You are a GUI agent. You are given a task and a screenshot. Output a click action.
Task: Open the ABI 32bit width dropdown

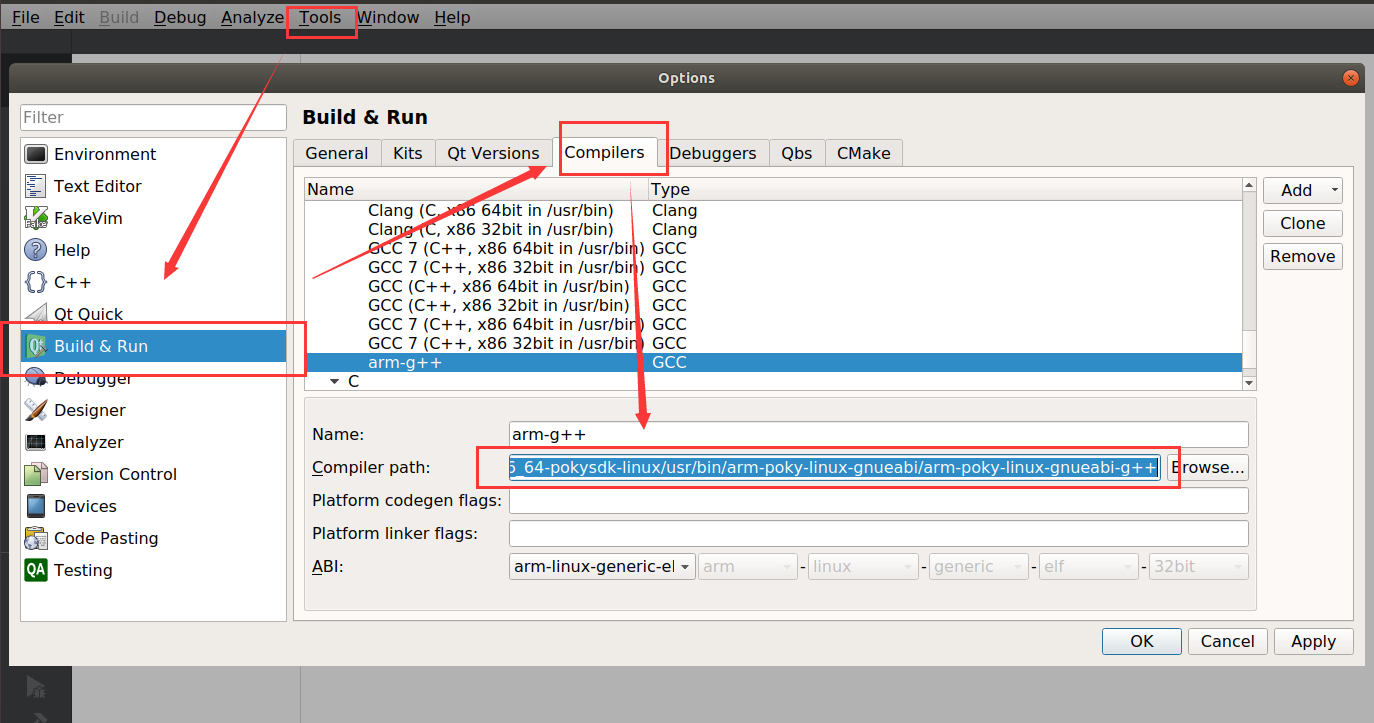[1199, 566]
